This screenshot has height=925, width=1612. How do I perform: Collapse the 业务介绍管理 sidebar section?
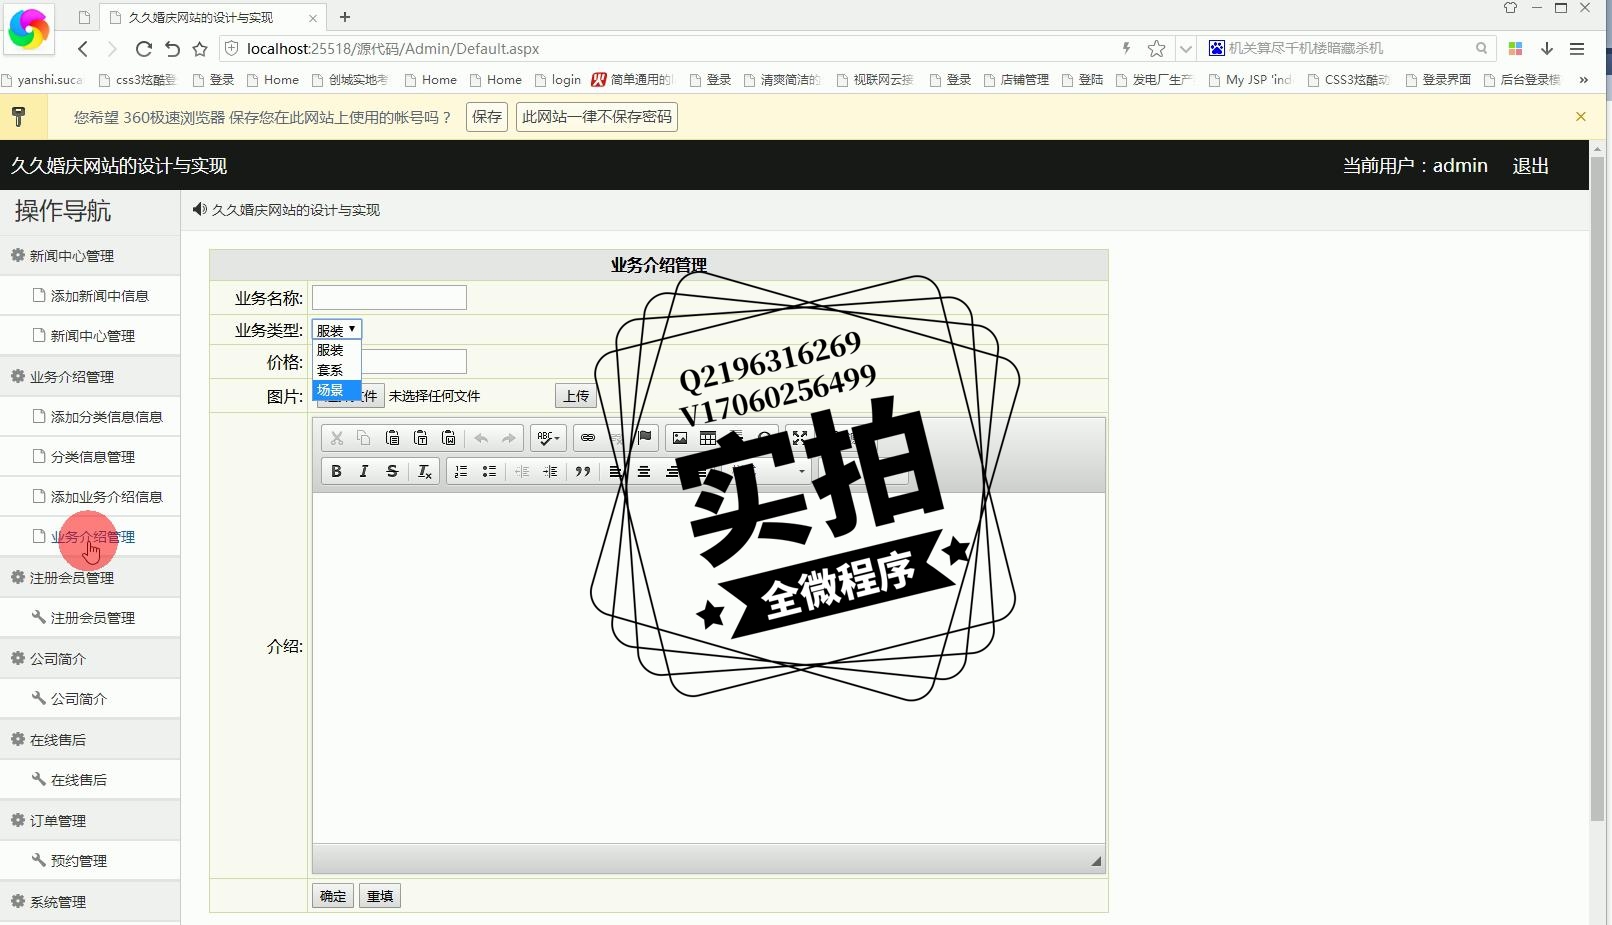tap(90, 377)
